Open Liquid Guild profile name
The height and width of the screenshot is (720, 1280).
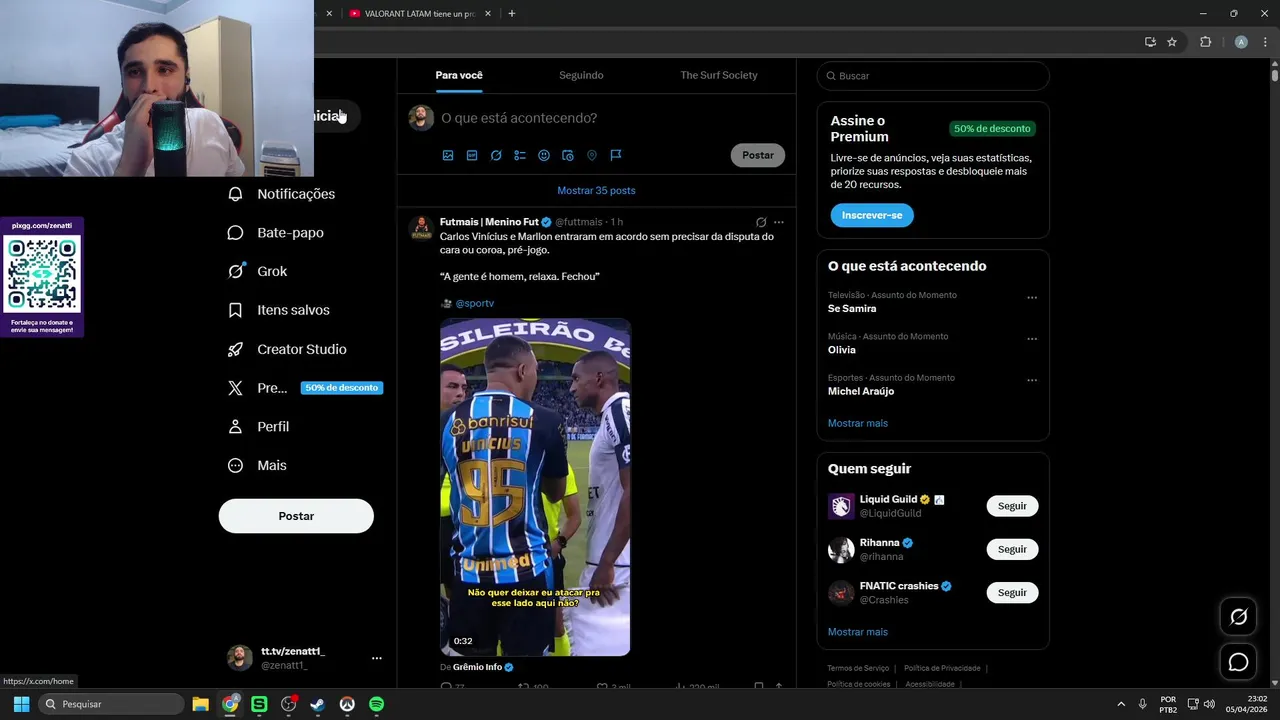(888, 499)
